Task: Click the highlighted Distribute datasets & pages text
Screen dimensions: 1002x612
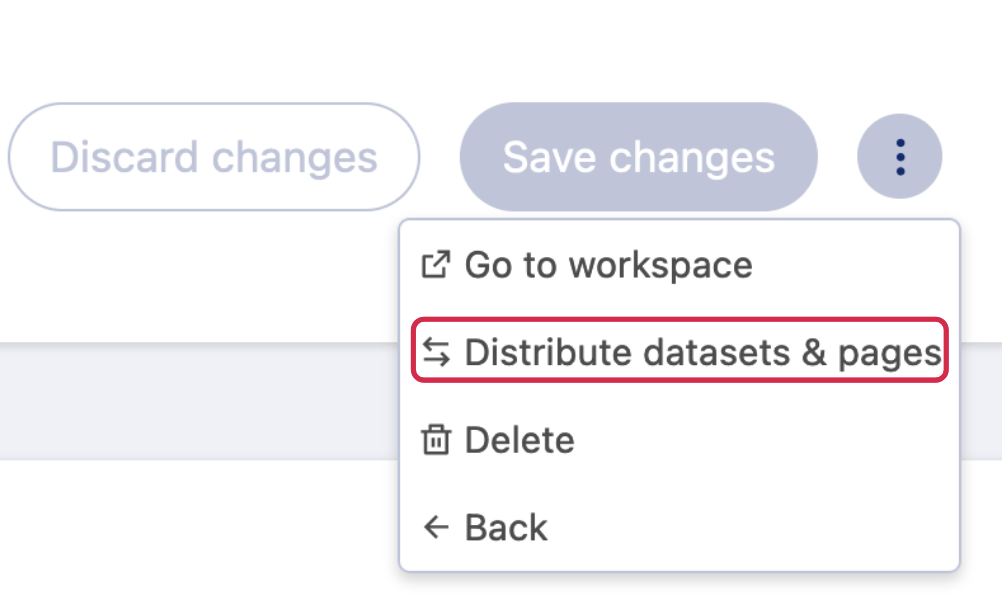Action: [702, 352]
